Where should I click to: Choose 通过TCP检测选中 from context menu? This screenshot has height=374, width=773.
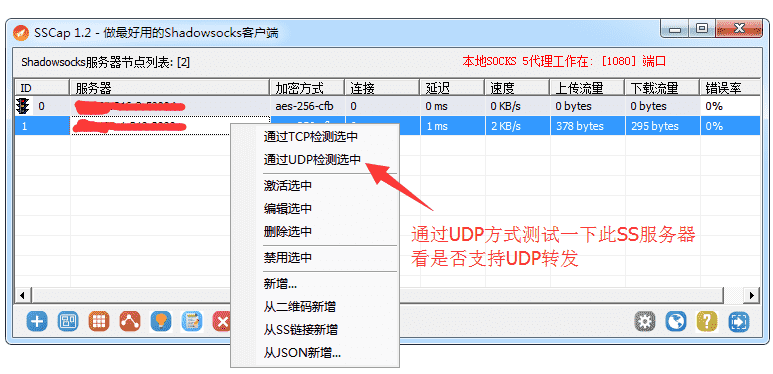(311, 137)
